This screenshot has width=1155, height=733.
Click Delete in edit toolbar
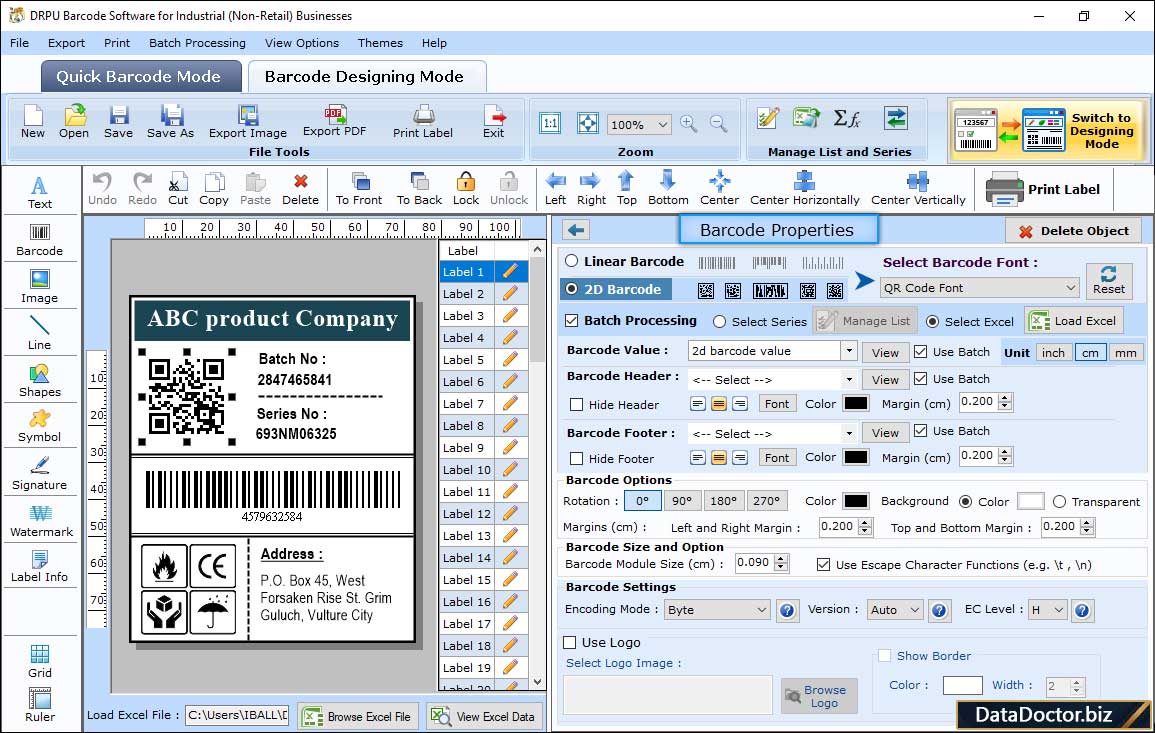tap(301, 189)
